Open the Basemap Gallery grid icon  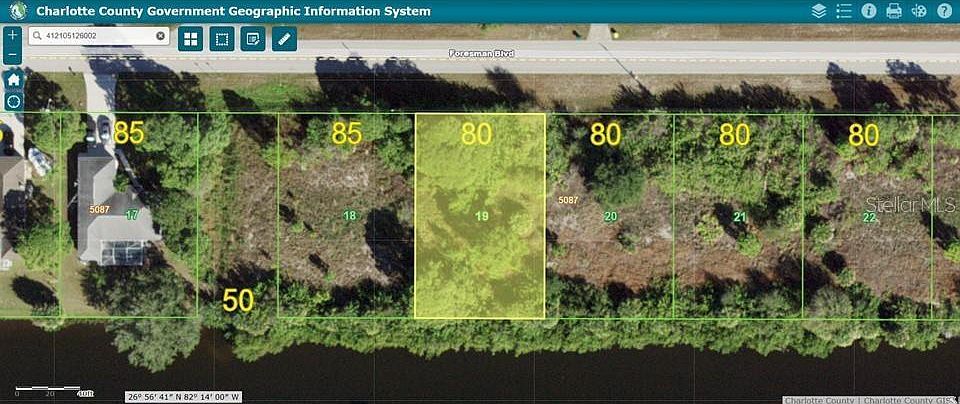pos(190,39)
